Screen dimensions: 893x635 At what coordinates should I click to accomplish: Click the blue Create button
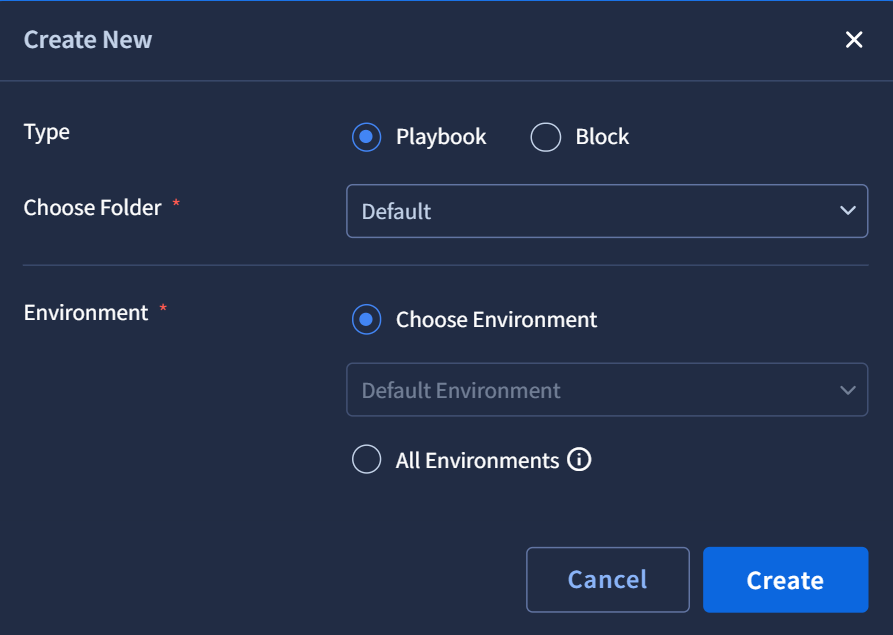(x=785, y=580)
